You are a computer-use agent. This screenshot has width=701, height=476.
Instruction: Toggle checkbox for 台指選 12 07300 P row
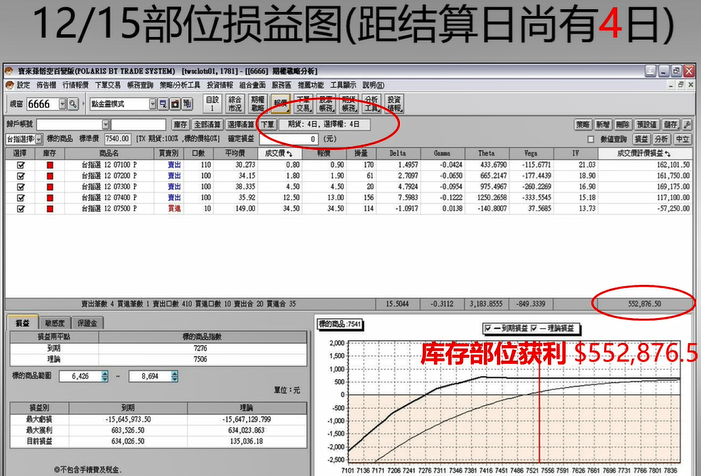click(x=21, y=187)
